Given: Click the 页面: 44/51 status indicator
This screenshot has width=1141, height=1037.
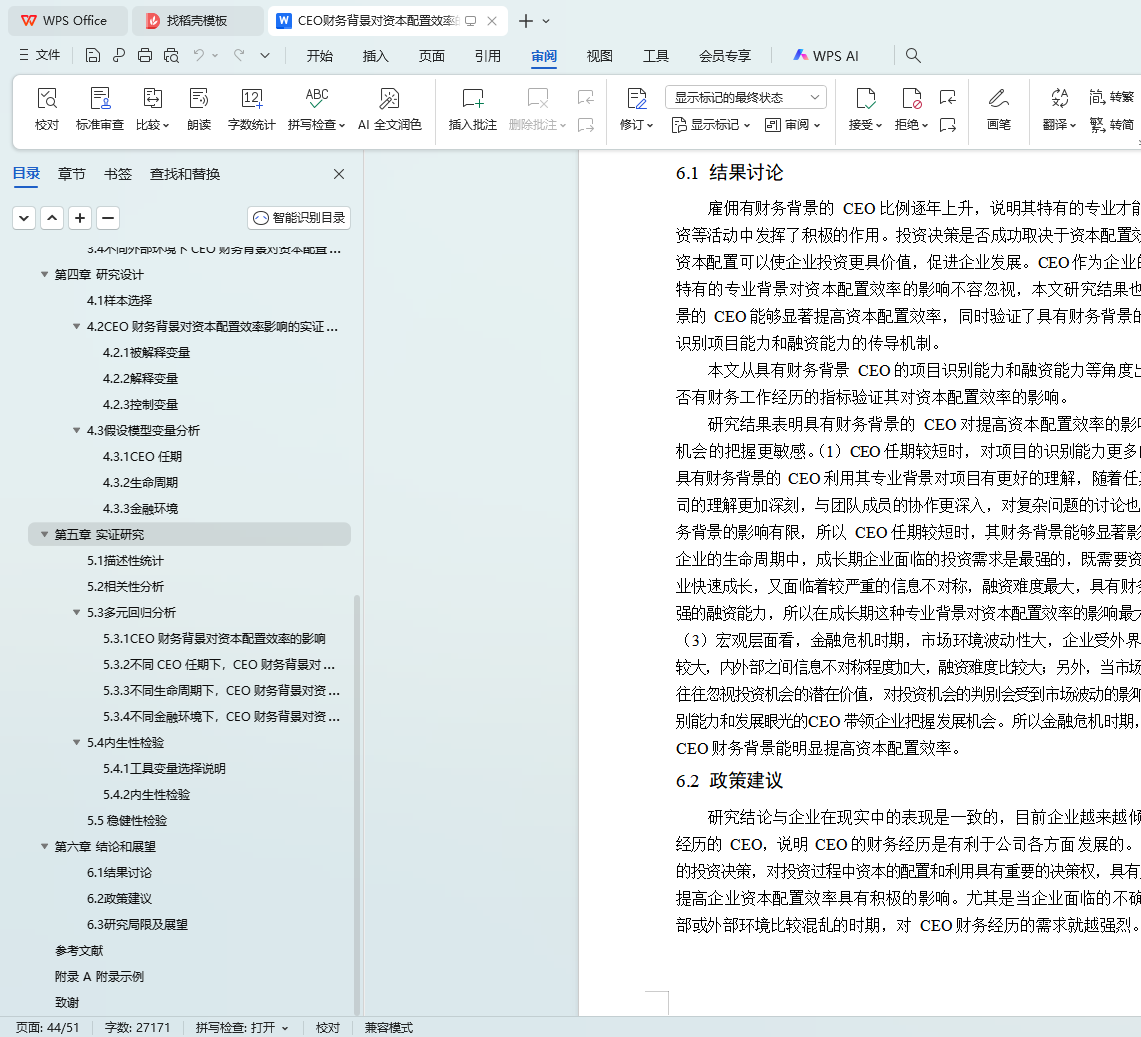Looking at the screenshot, I should tap(47, 1028).
